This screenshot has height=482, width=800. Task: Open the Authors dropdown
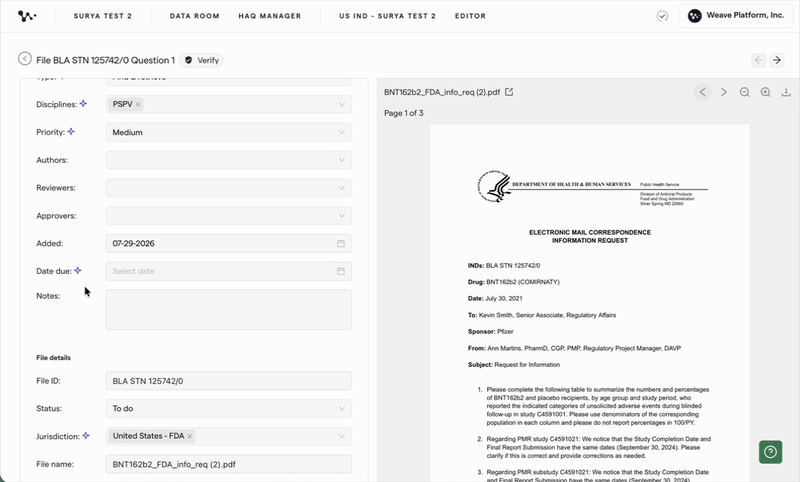(x=229, y=160)
